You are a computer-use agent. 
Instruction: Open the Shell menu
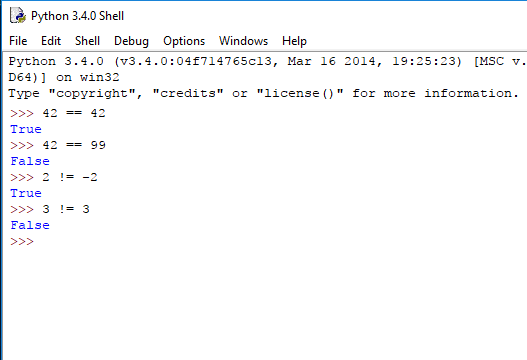click(x=87, y=41)
